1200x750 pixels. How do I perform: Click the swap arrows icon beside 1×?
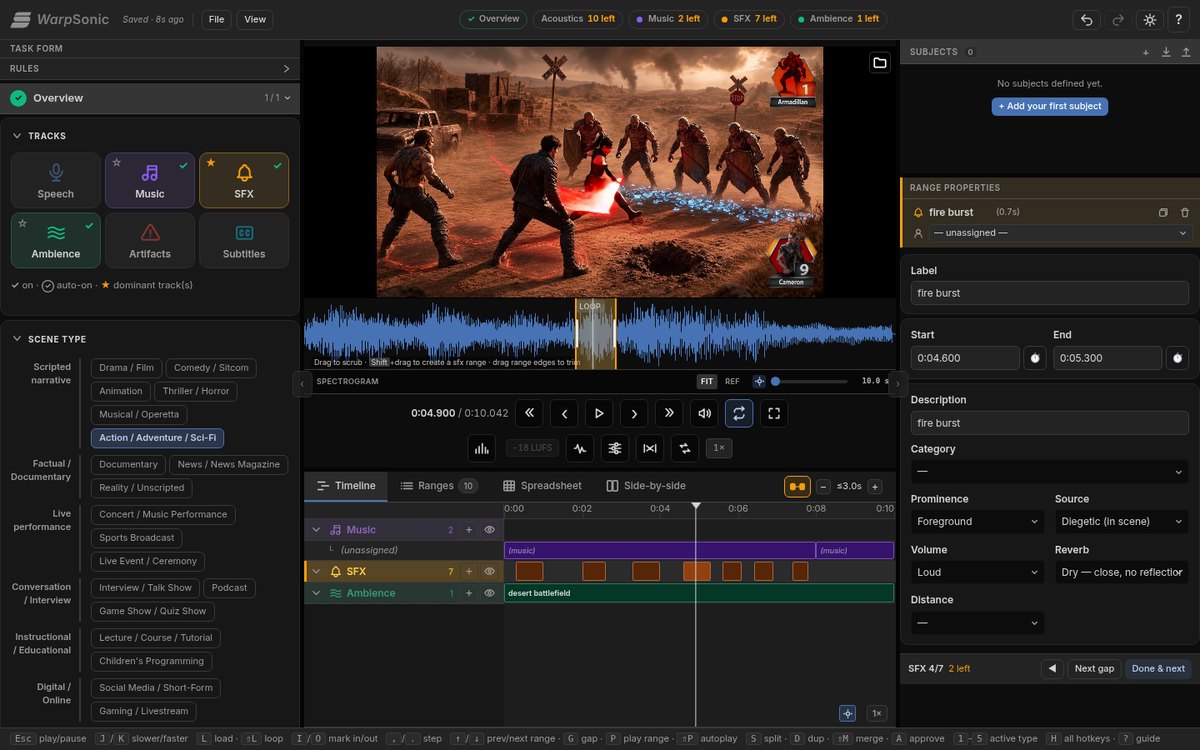click(685, 449)
